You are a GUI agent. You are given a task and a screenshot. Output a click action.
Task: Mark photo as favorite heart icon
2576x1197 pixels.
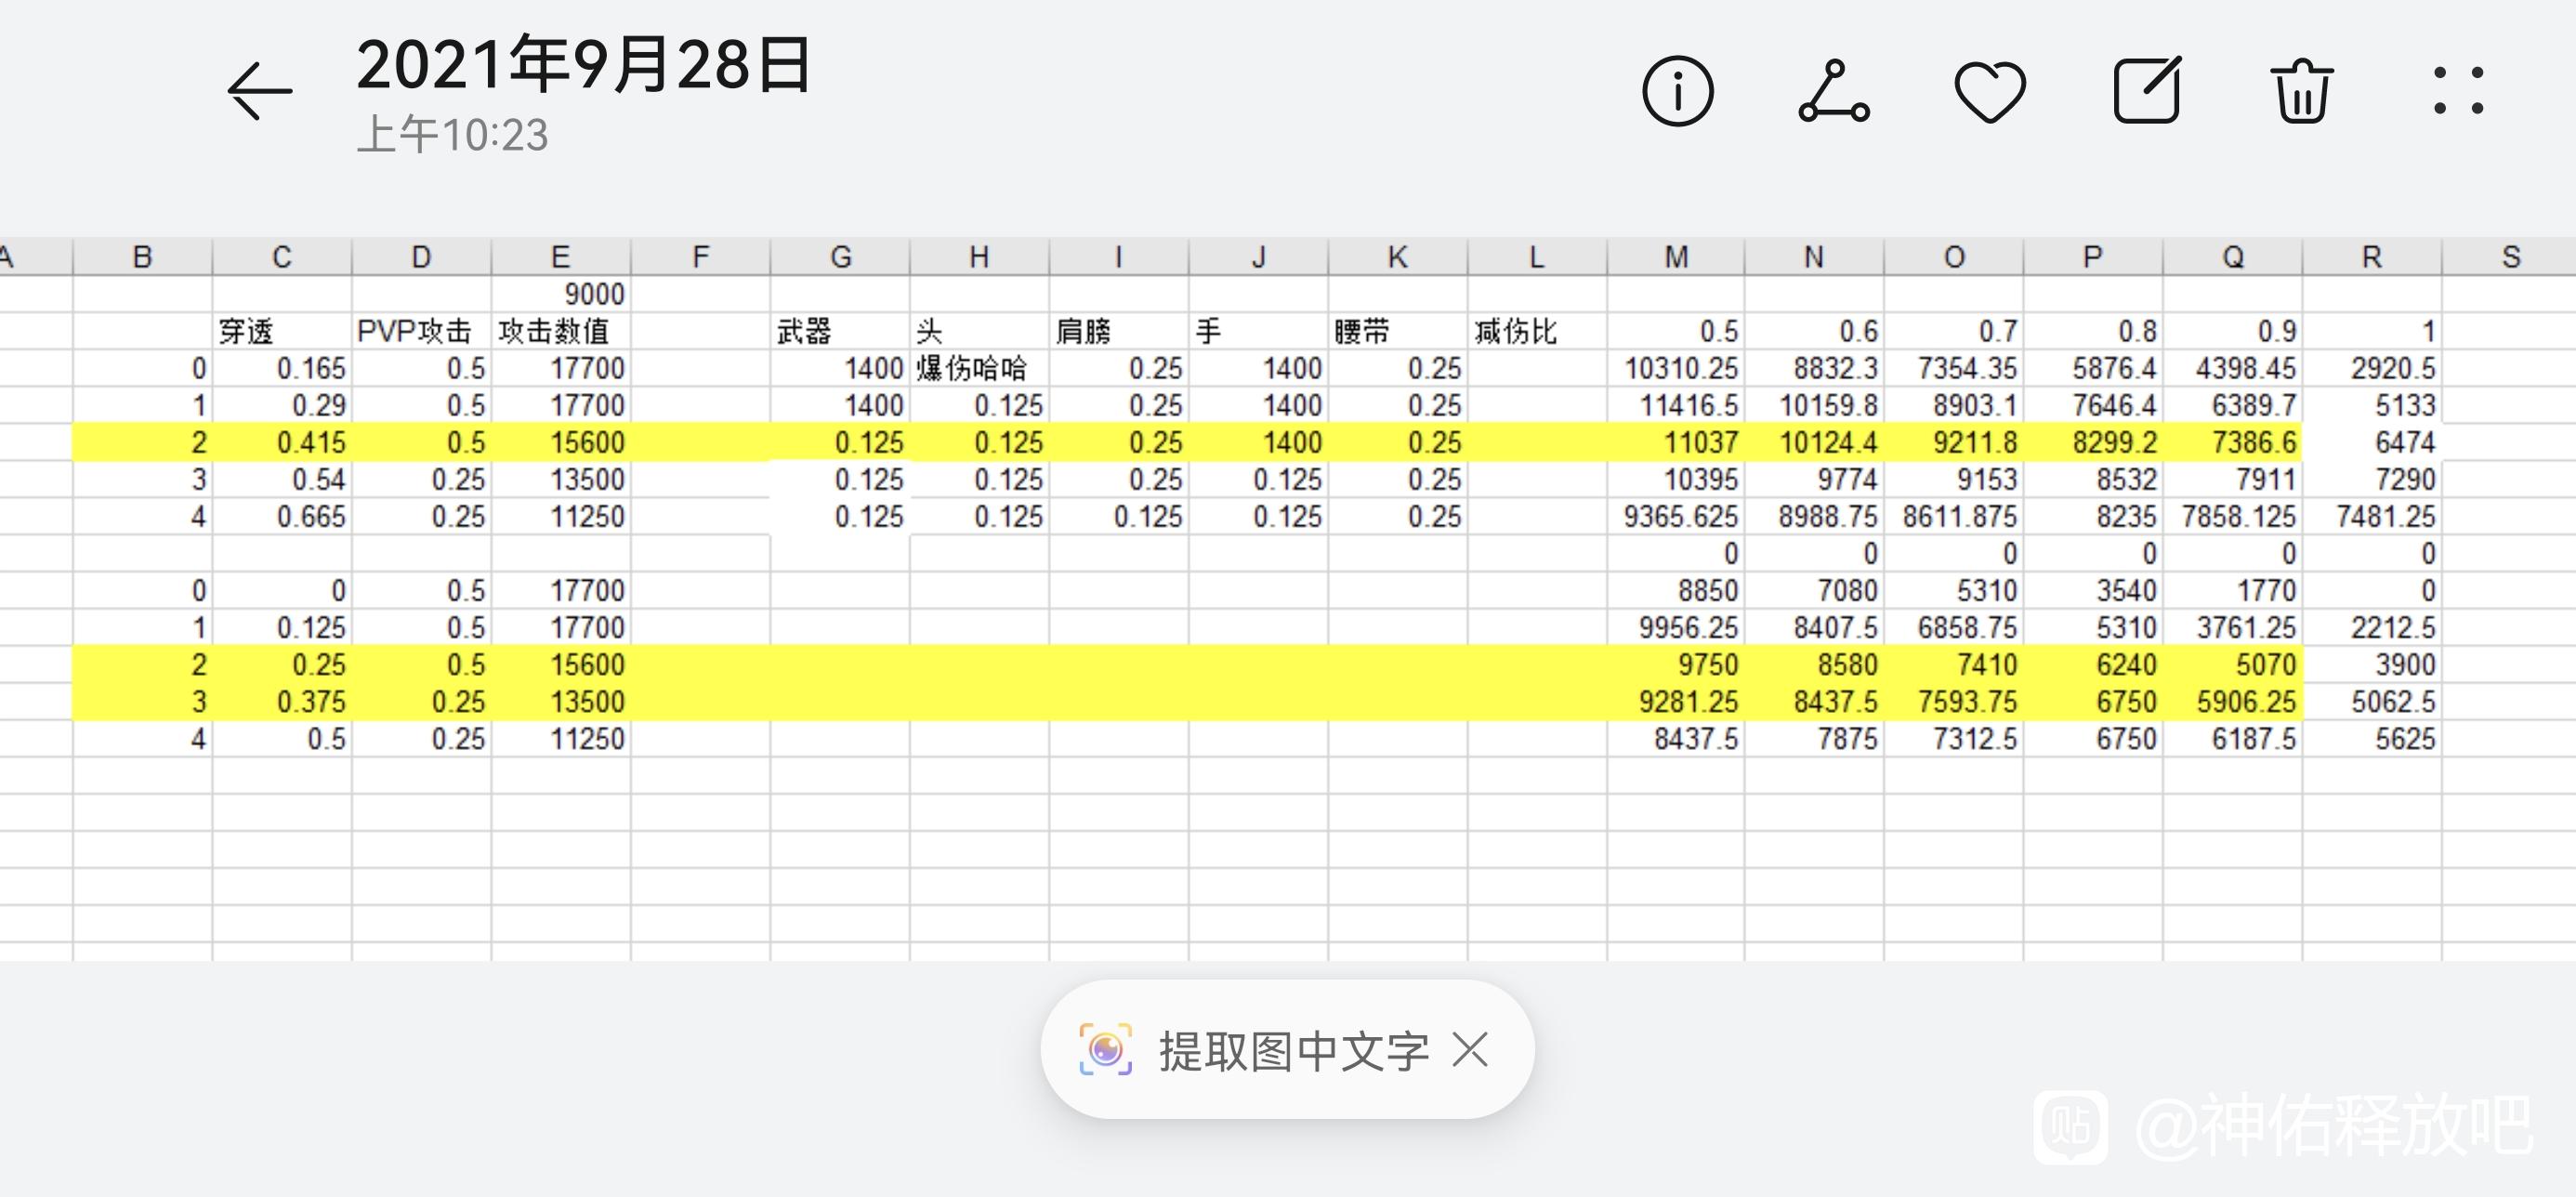1990,92
